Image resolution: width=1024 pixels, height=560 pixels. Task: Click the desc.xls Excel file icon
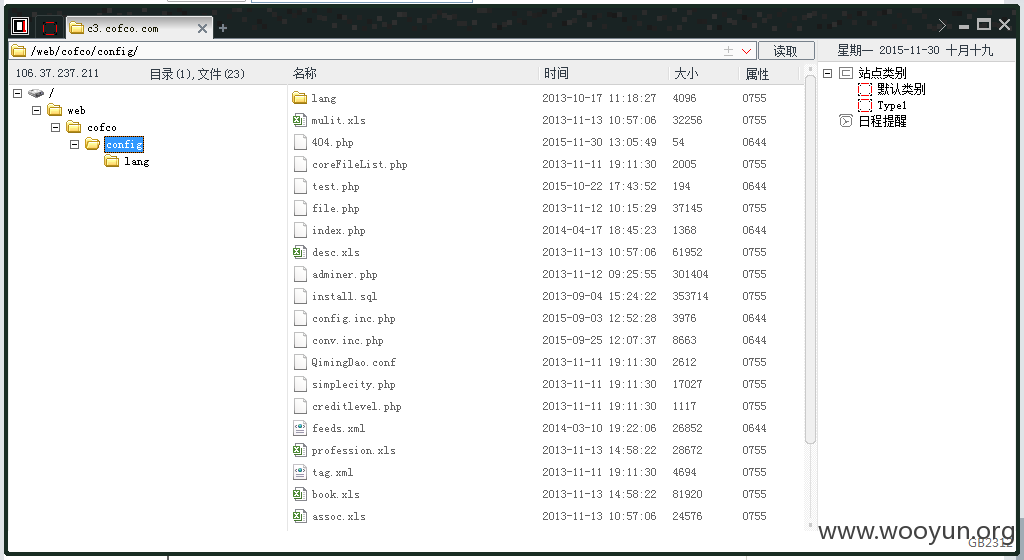click(x=300, y=252)
